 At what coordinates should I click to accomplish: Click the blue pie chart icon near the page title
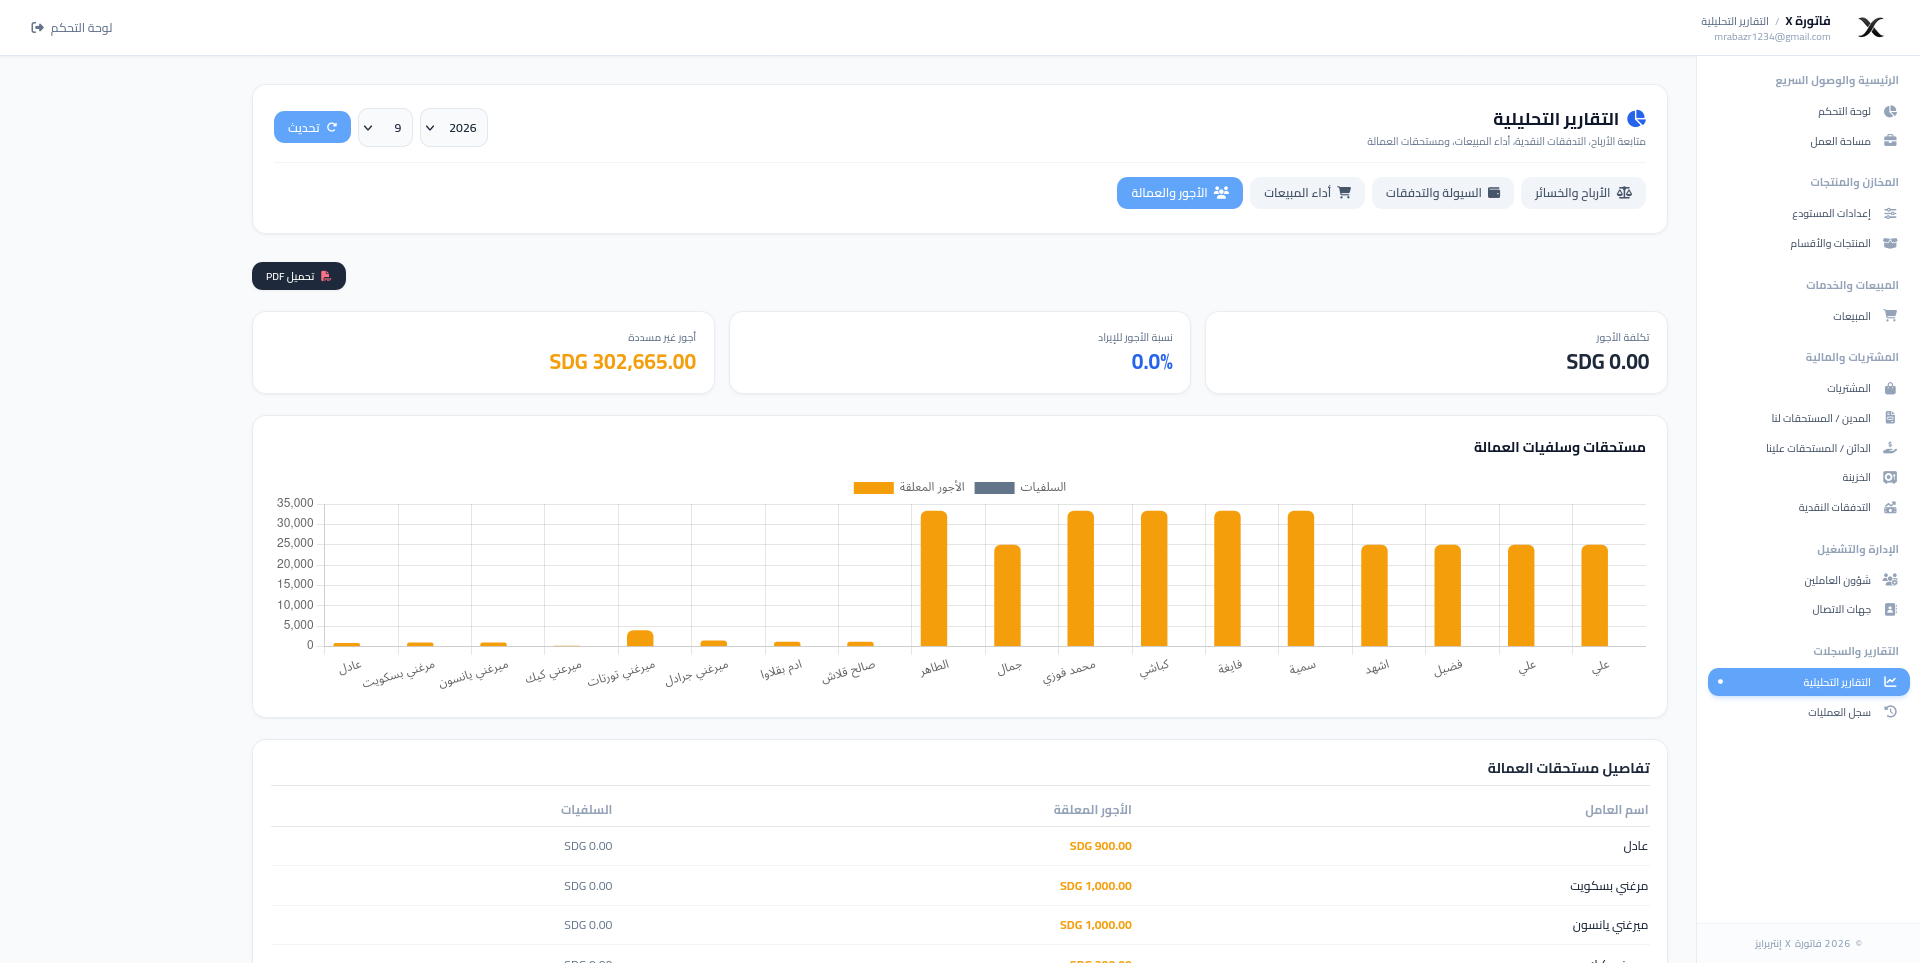[x=1636, y=119]
